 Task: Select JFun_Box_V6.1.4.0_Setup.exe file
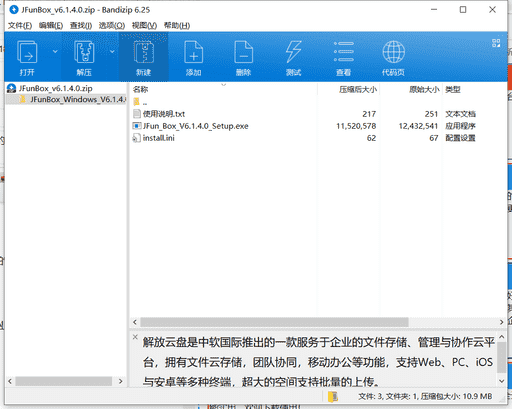195,126
